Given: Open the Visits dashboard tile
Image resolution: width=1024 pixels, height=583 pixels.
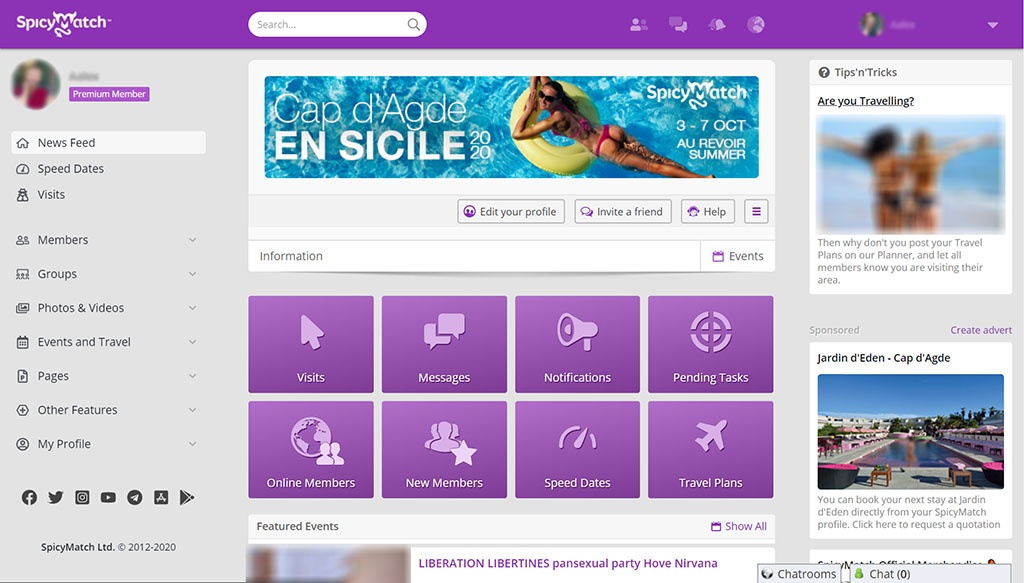Looking at the screenshot, I should coord(310,344).
